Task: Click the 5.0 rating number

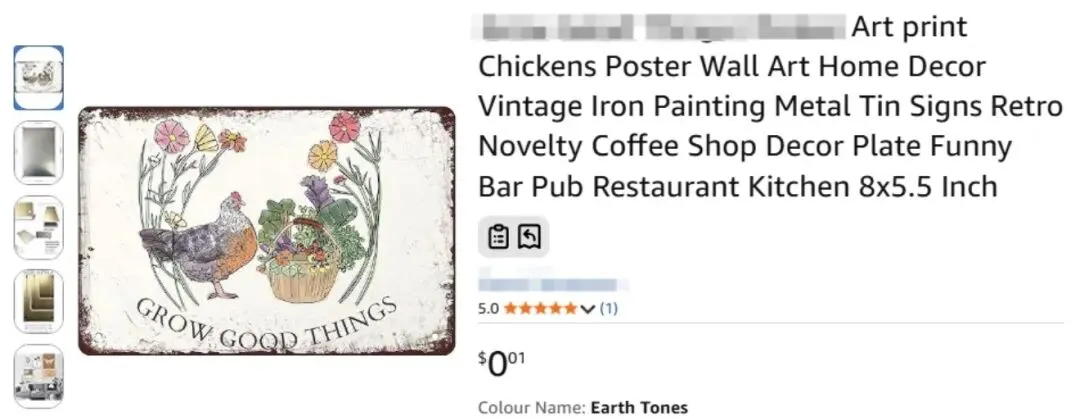Action: [x=488, y=309]
